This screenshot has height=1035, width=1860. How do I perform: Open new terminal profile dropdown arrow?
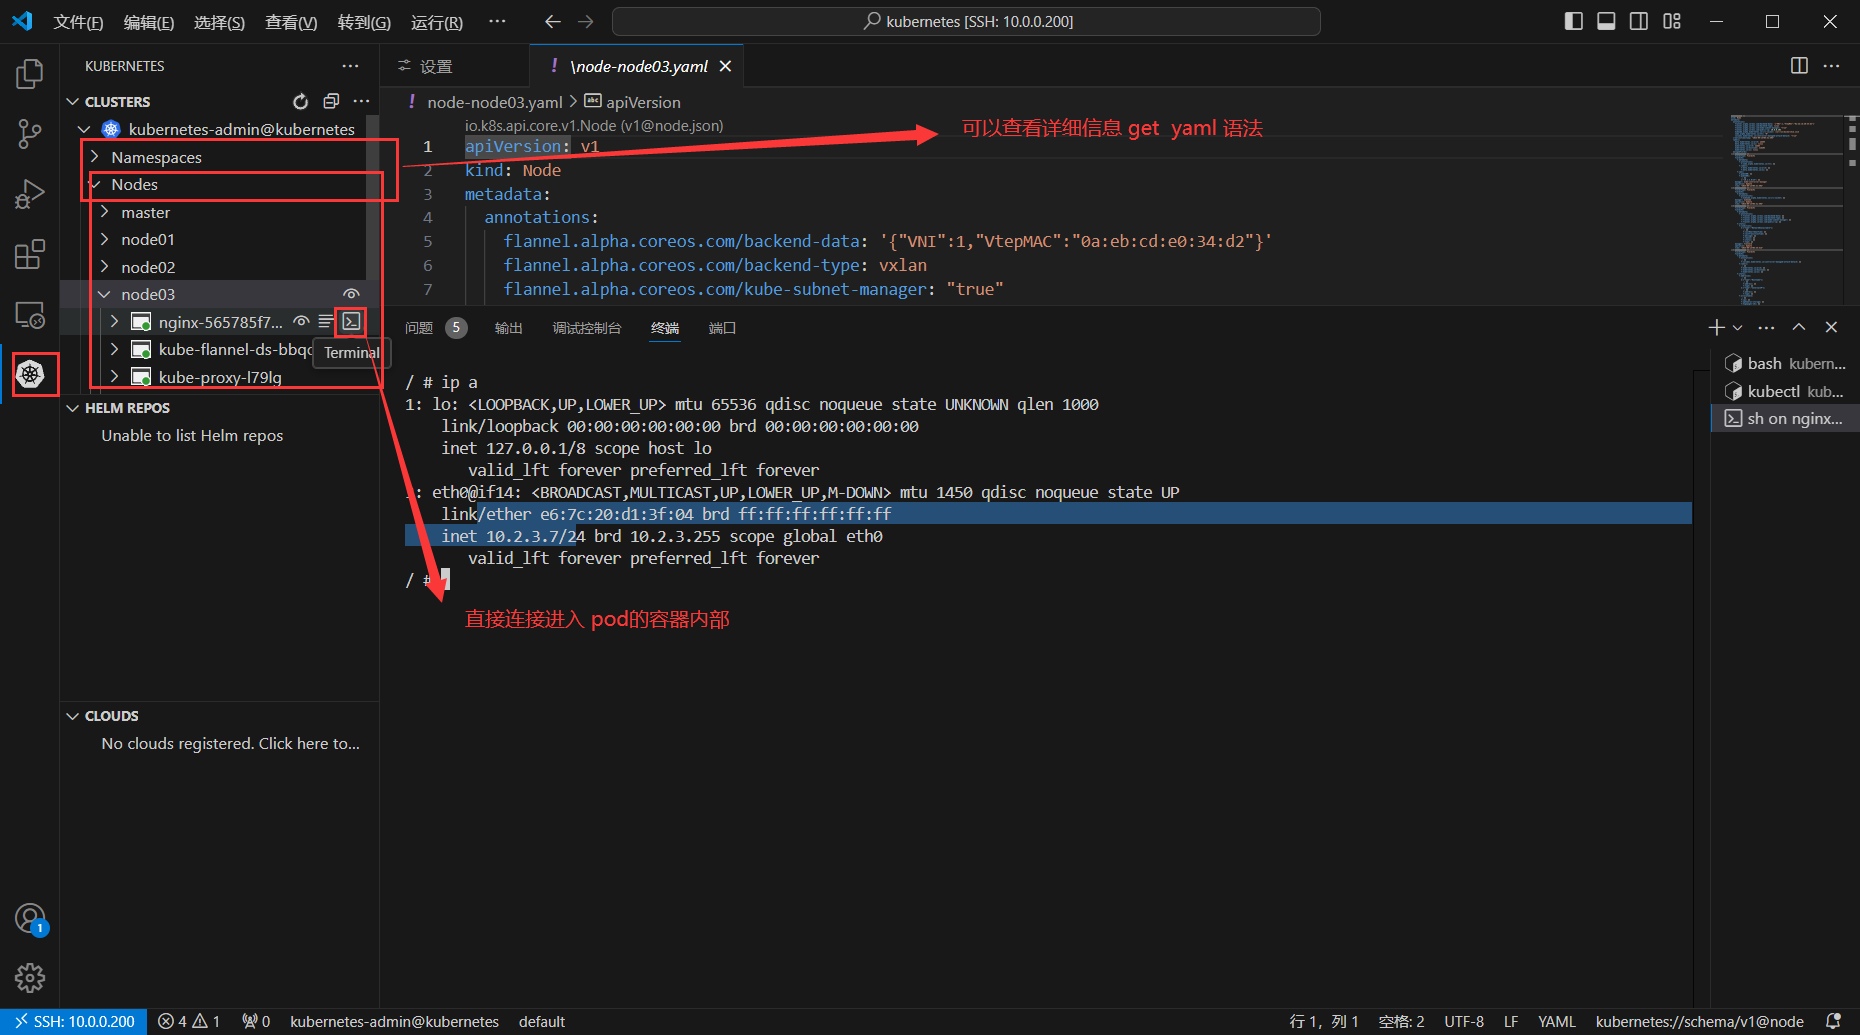tap(1737, 327)
